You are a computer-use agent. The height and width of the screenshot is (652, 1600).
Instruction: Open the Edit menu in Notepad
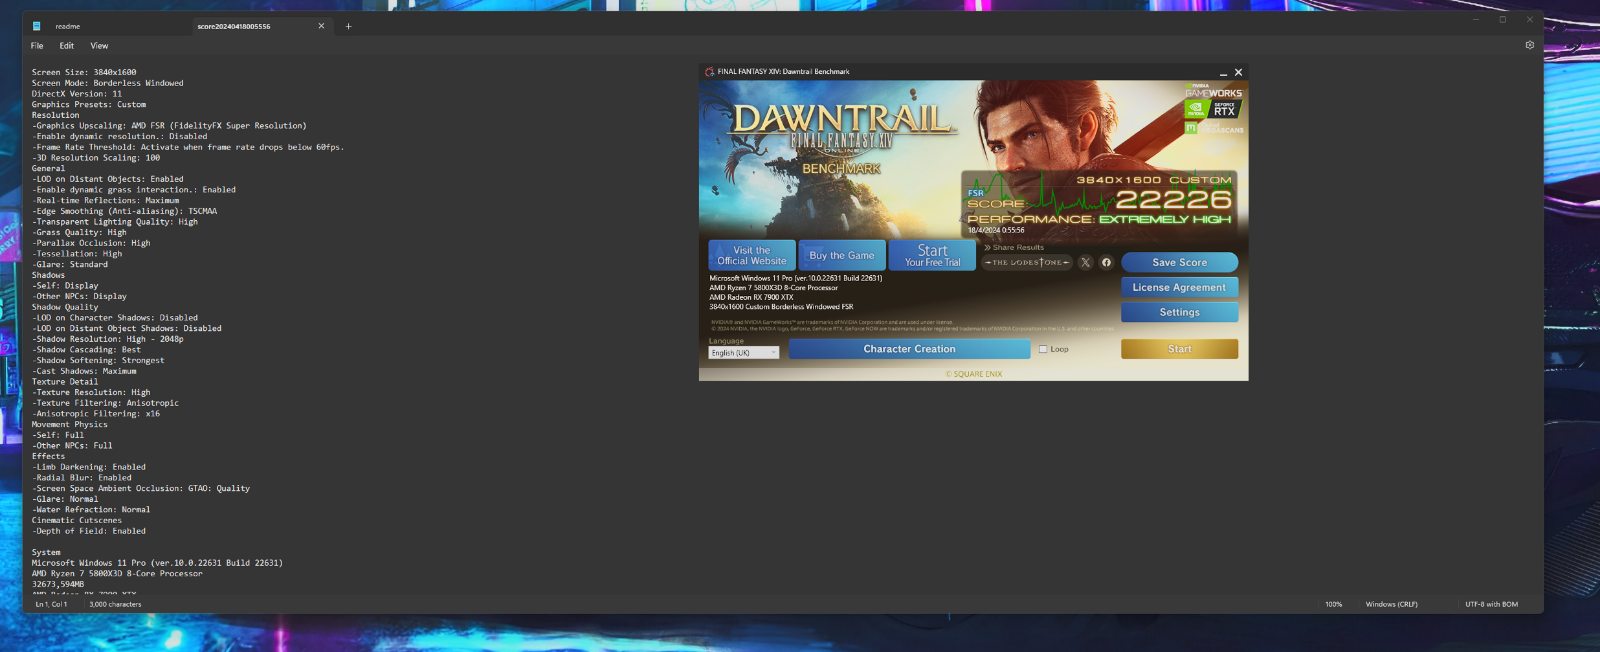(67, 46)
